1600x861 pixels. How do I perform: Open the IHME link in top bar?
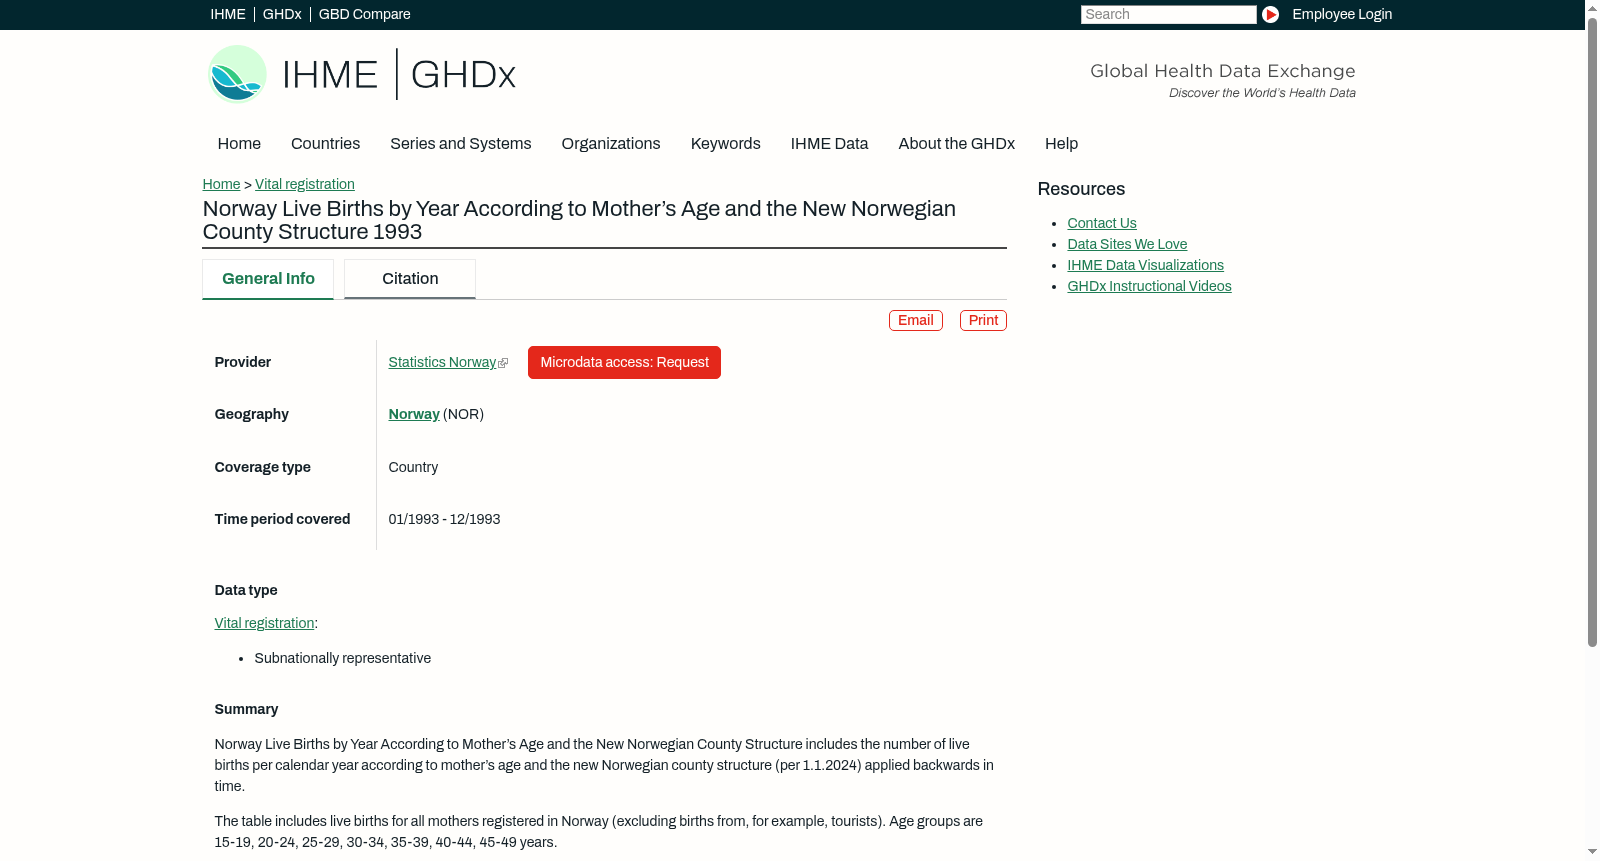tap(228, 14)
